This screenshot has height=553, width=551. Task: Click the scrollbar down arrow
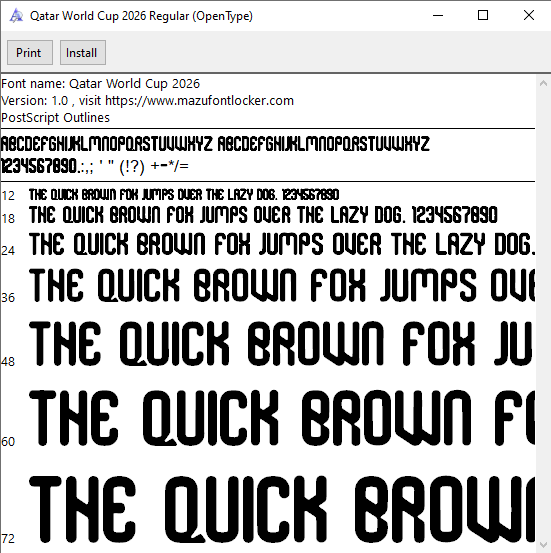tap(543, 545)
